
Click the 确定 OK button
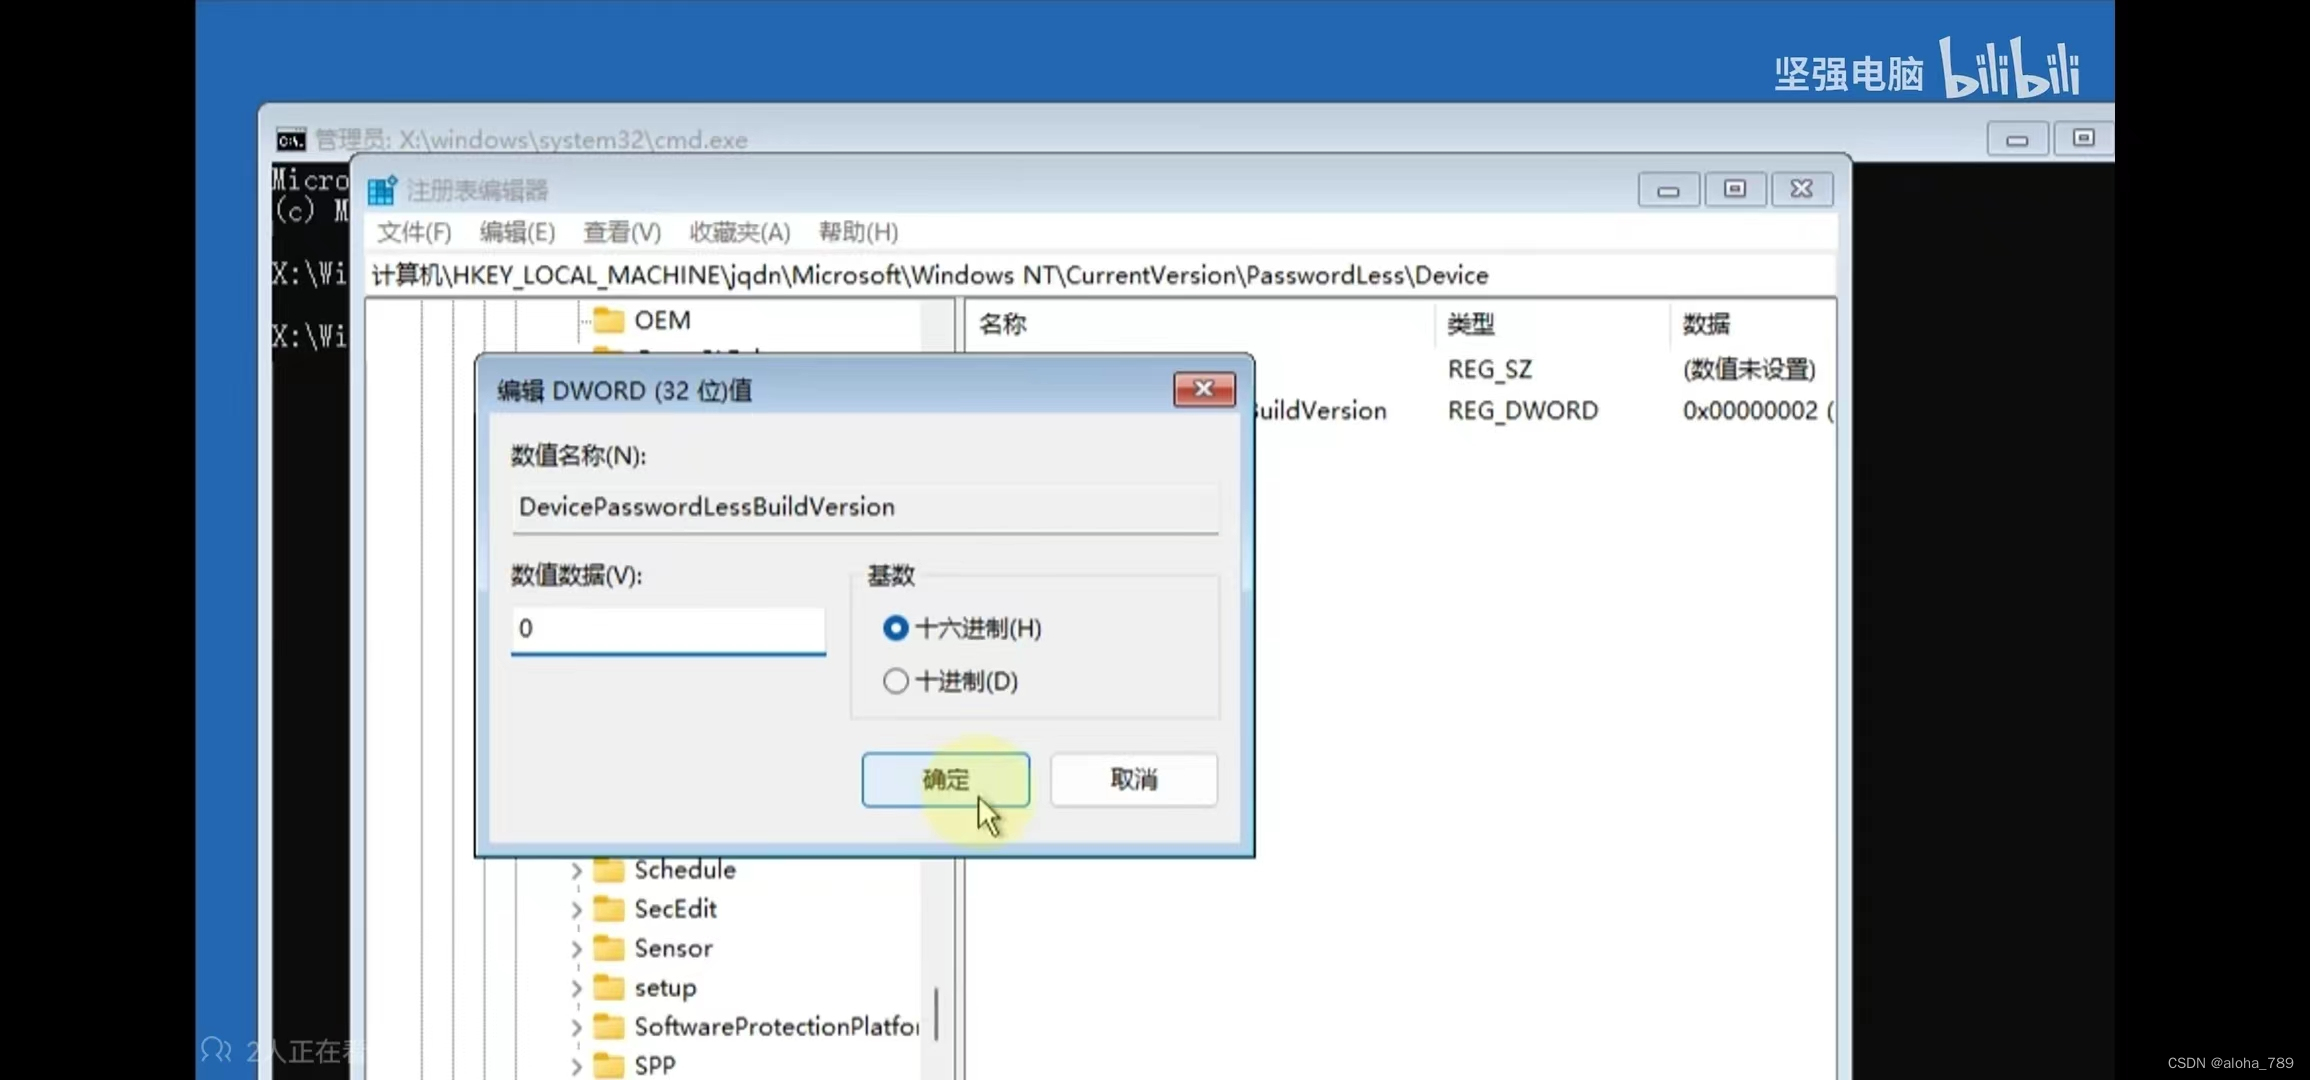tap(945, 779)
